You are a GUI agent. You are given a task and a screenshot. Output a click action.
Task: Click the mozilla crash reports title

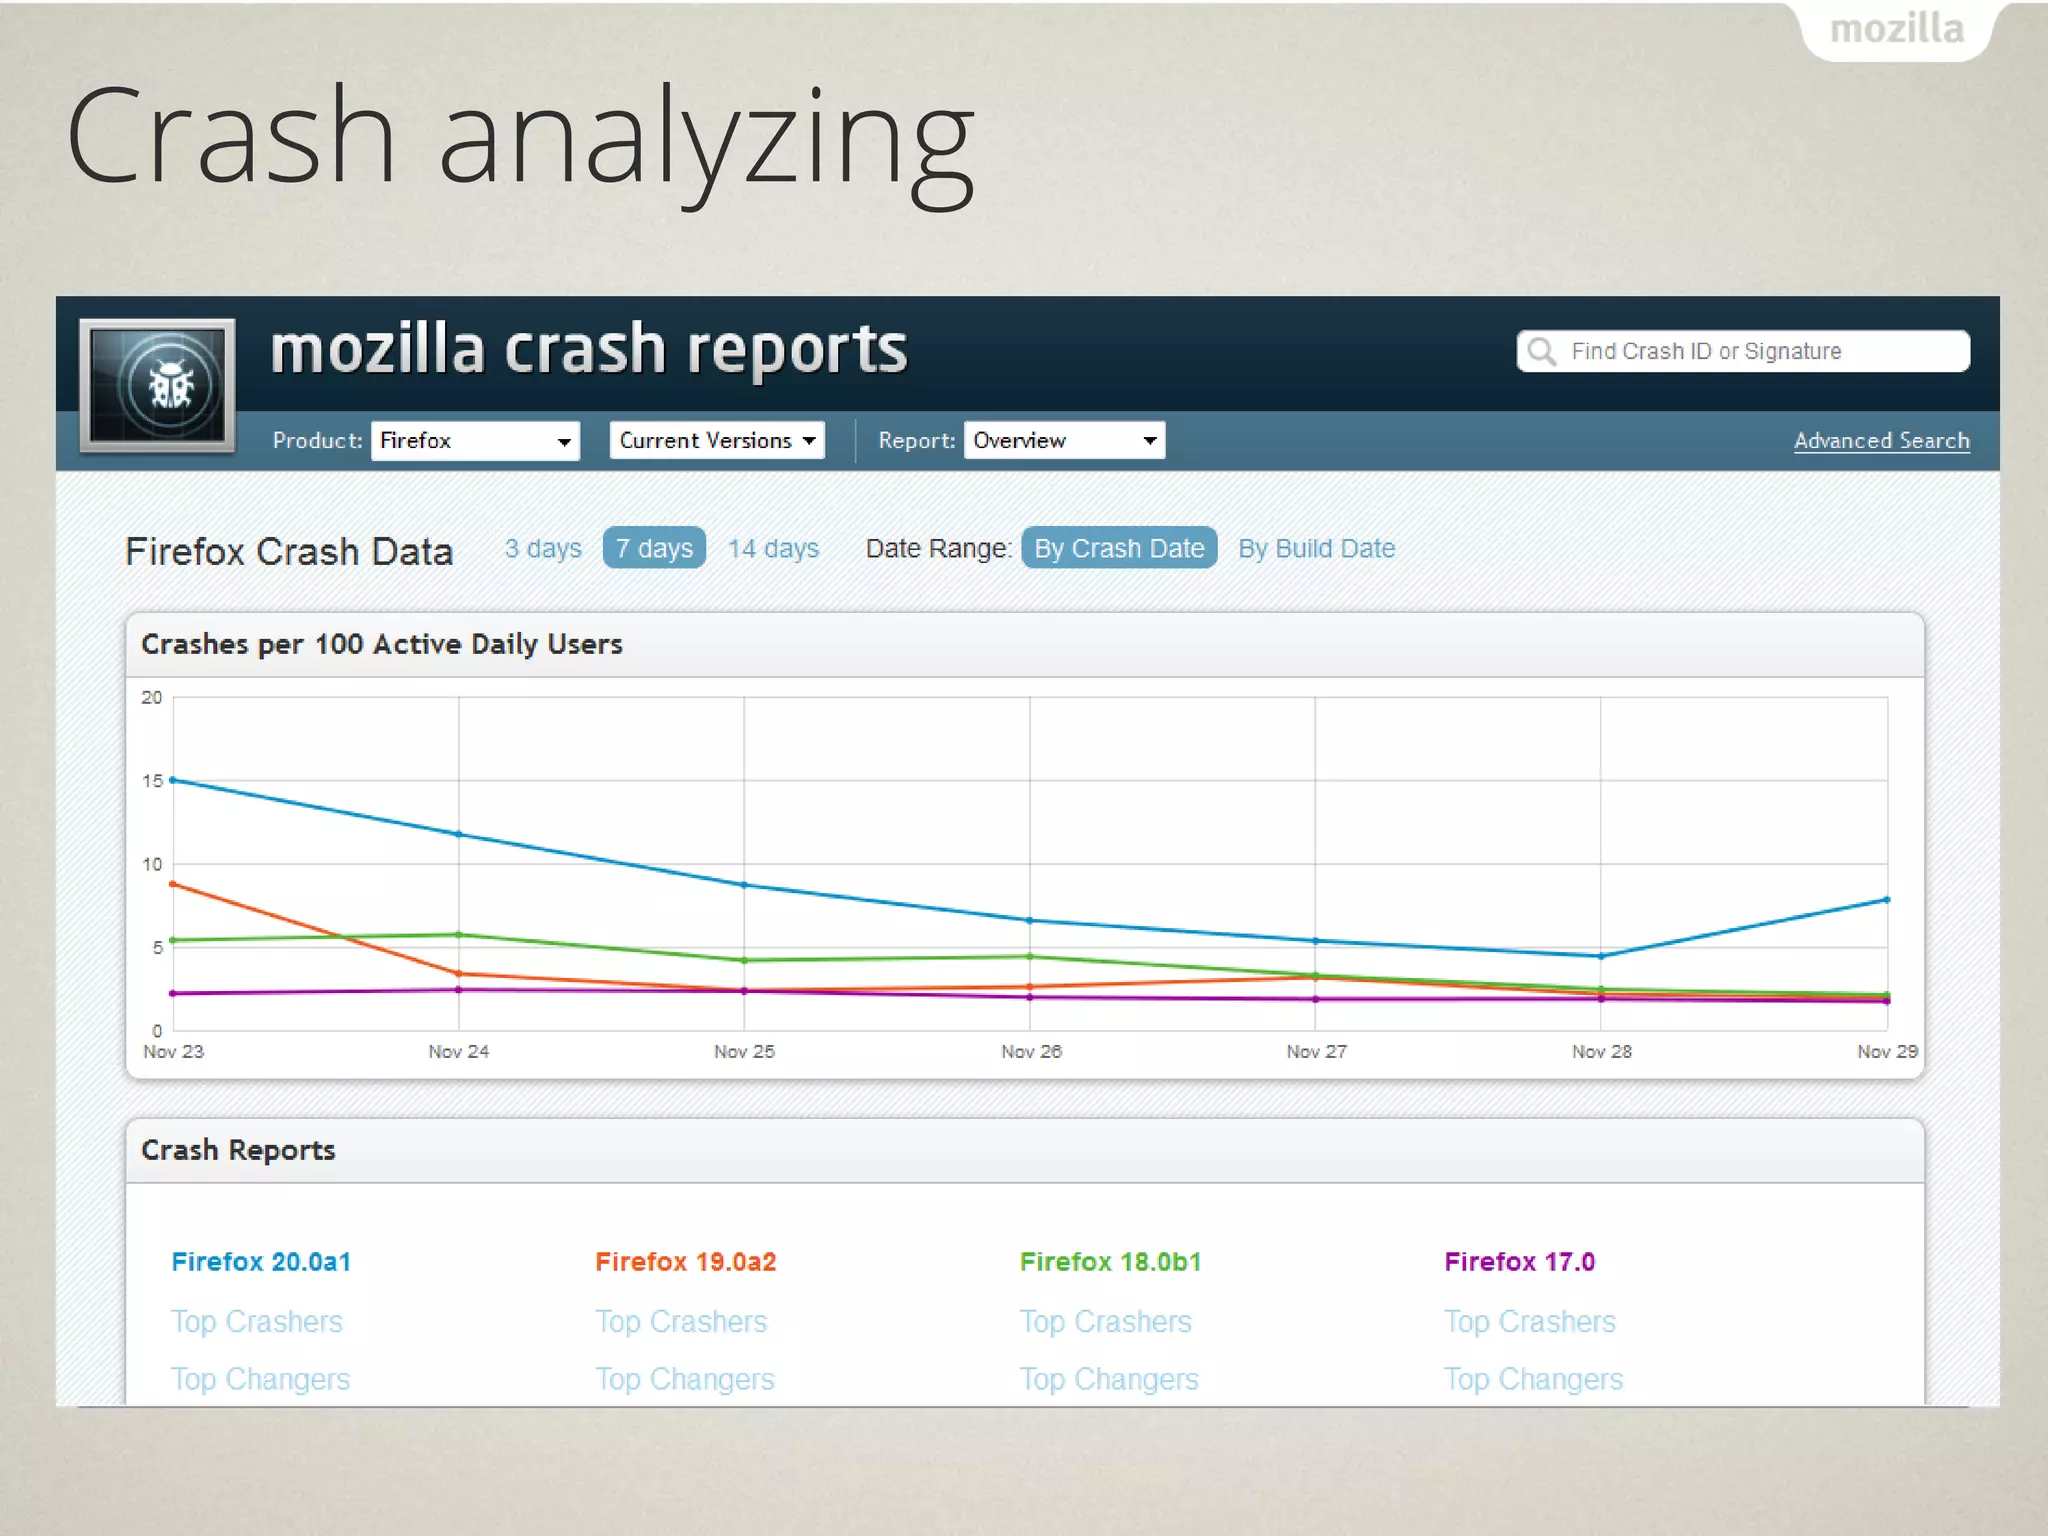coord(589,349)
